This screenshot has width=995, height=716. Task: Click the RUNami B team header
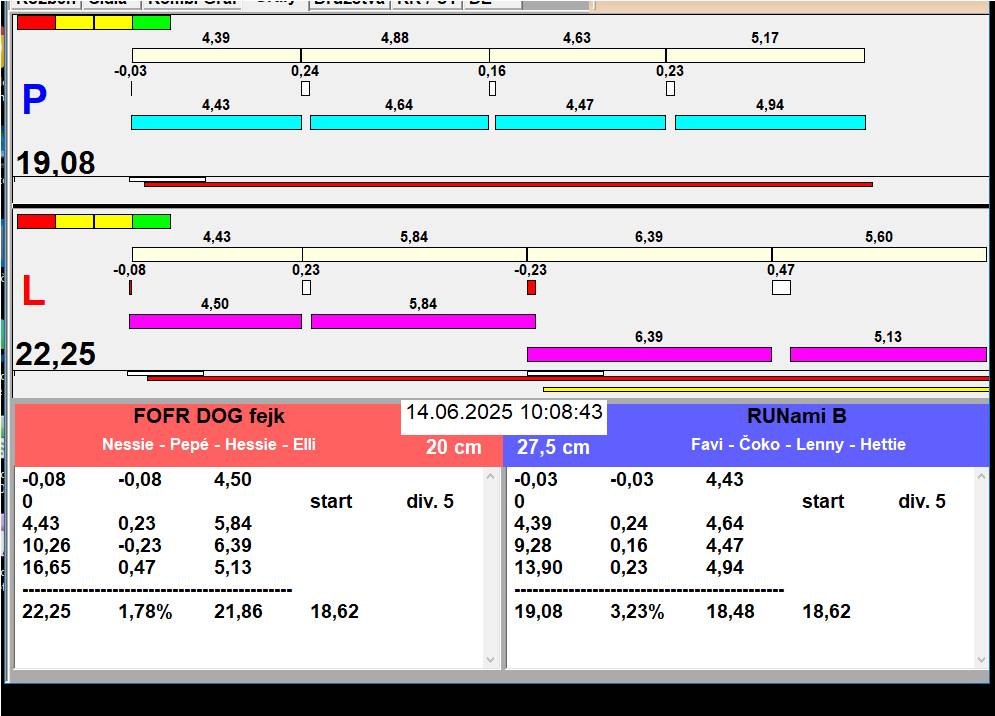[796, 417]
